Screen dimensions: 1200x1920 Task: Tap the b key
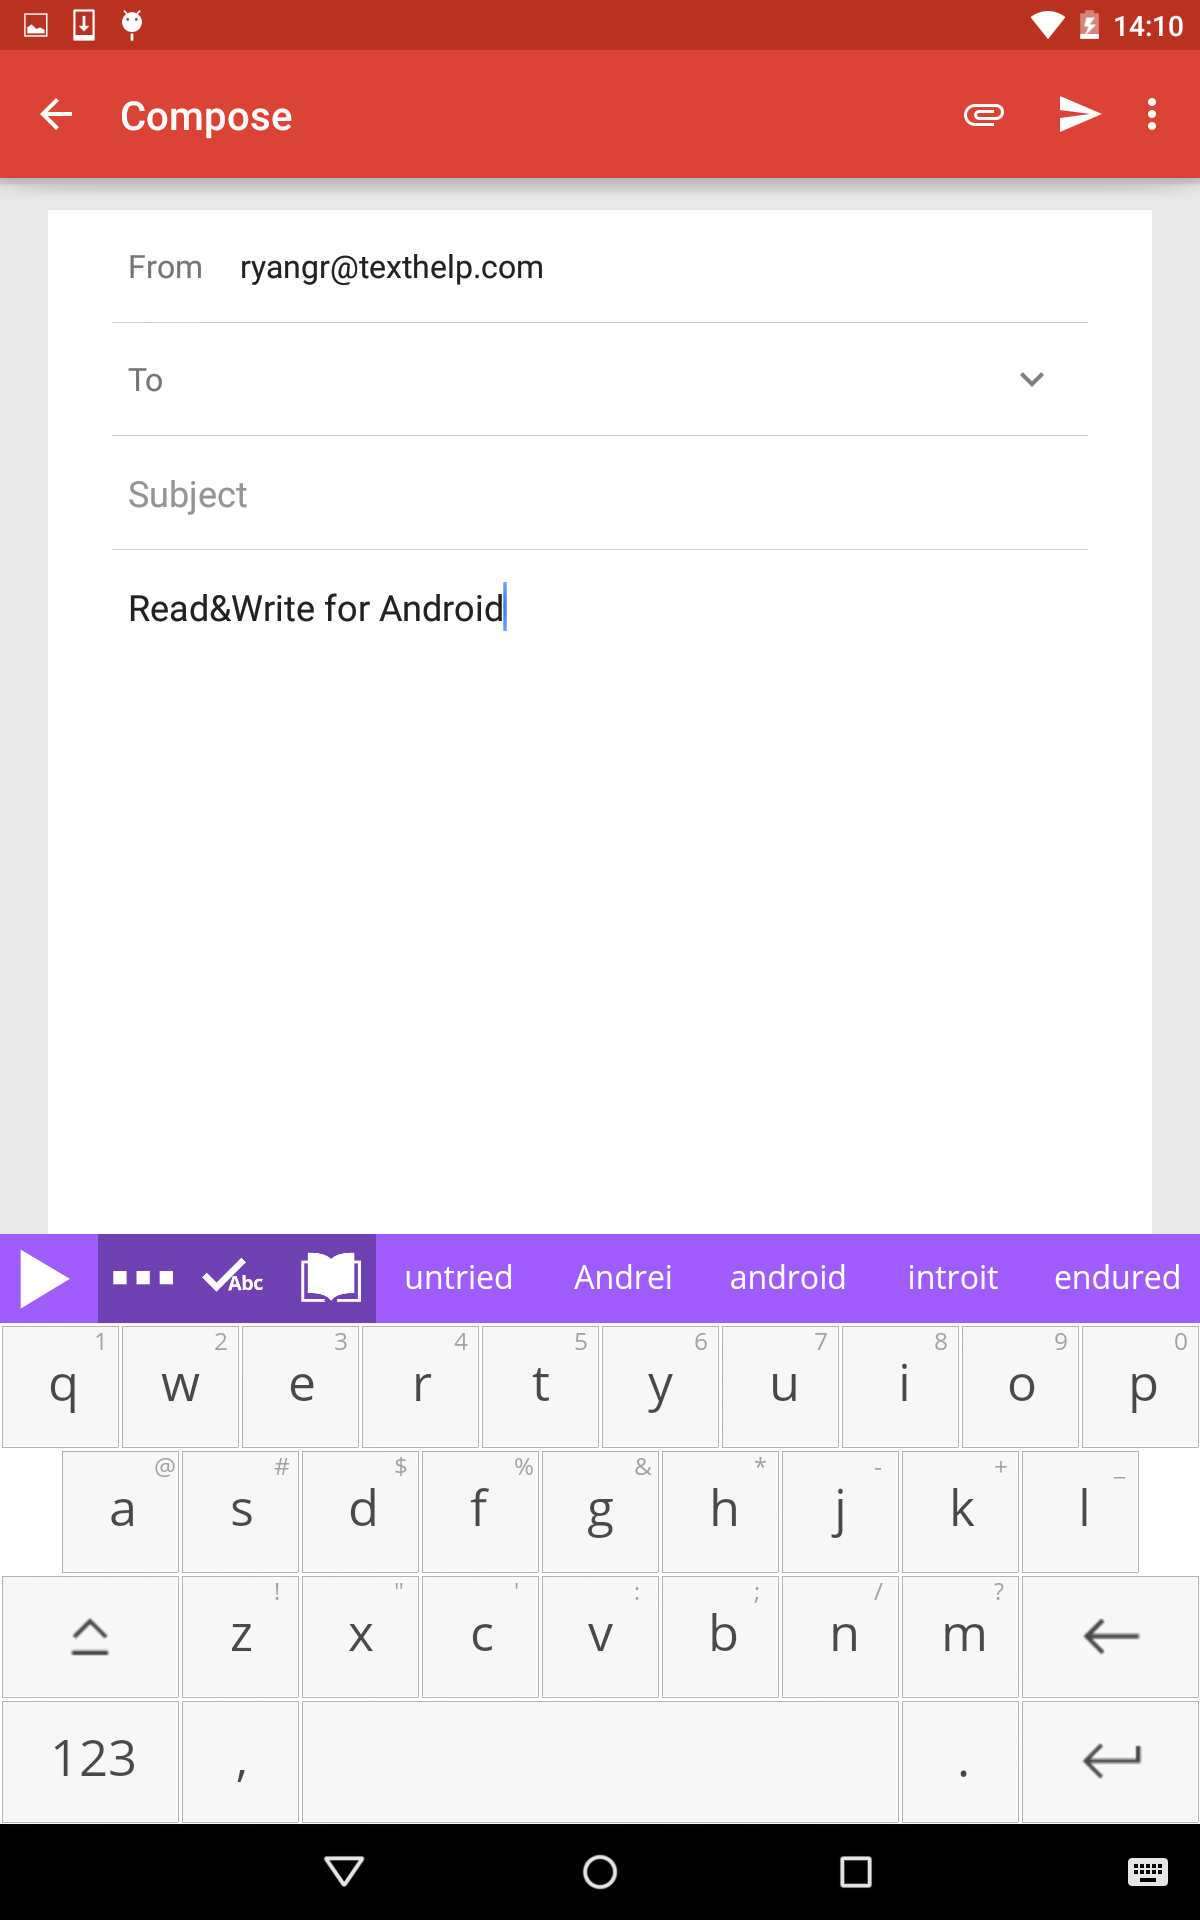pos(720,1637)
